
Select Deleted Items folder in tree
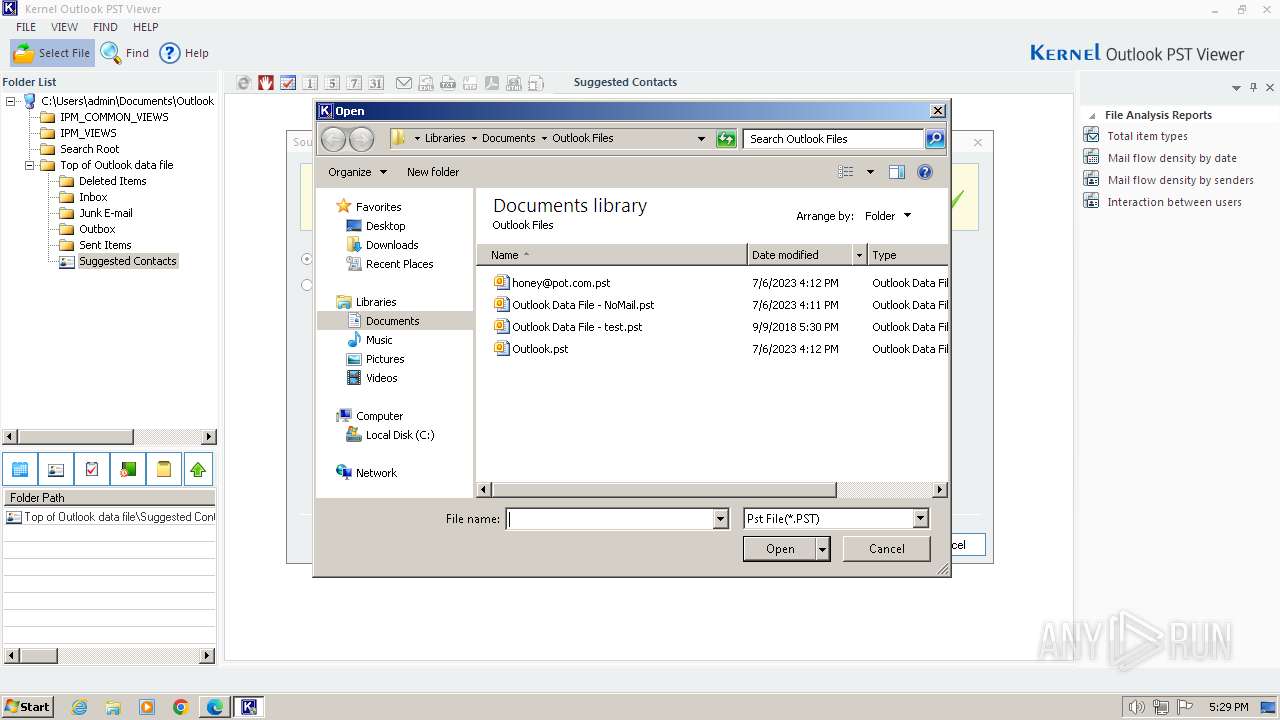[x=112, y=181]
